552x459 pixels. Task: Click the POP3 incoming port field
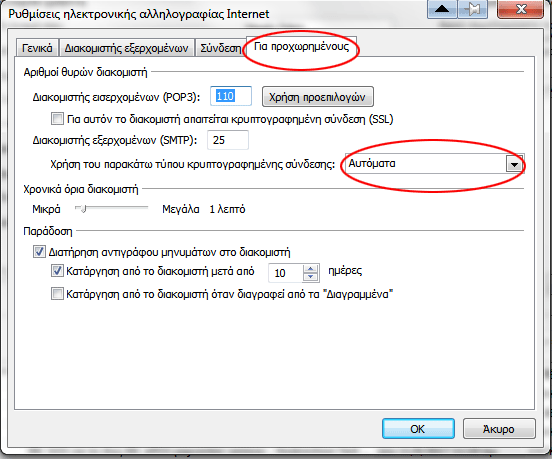click(231, 96)
